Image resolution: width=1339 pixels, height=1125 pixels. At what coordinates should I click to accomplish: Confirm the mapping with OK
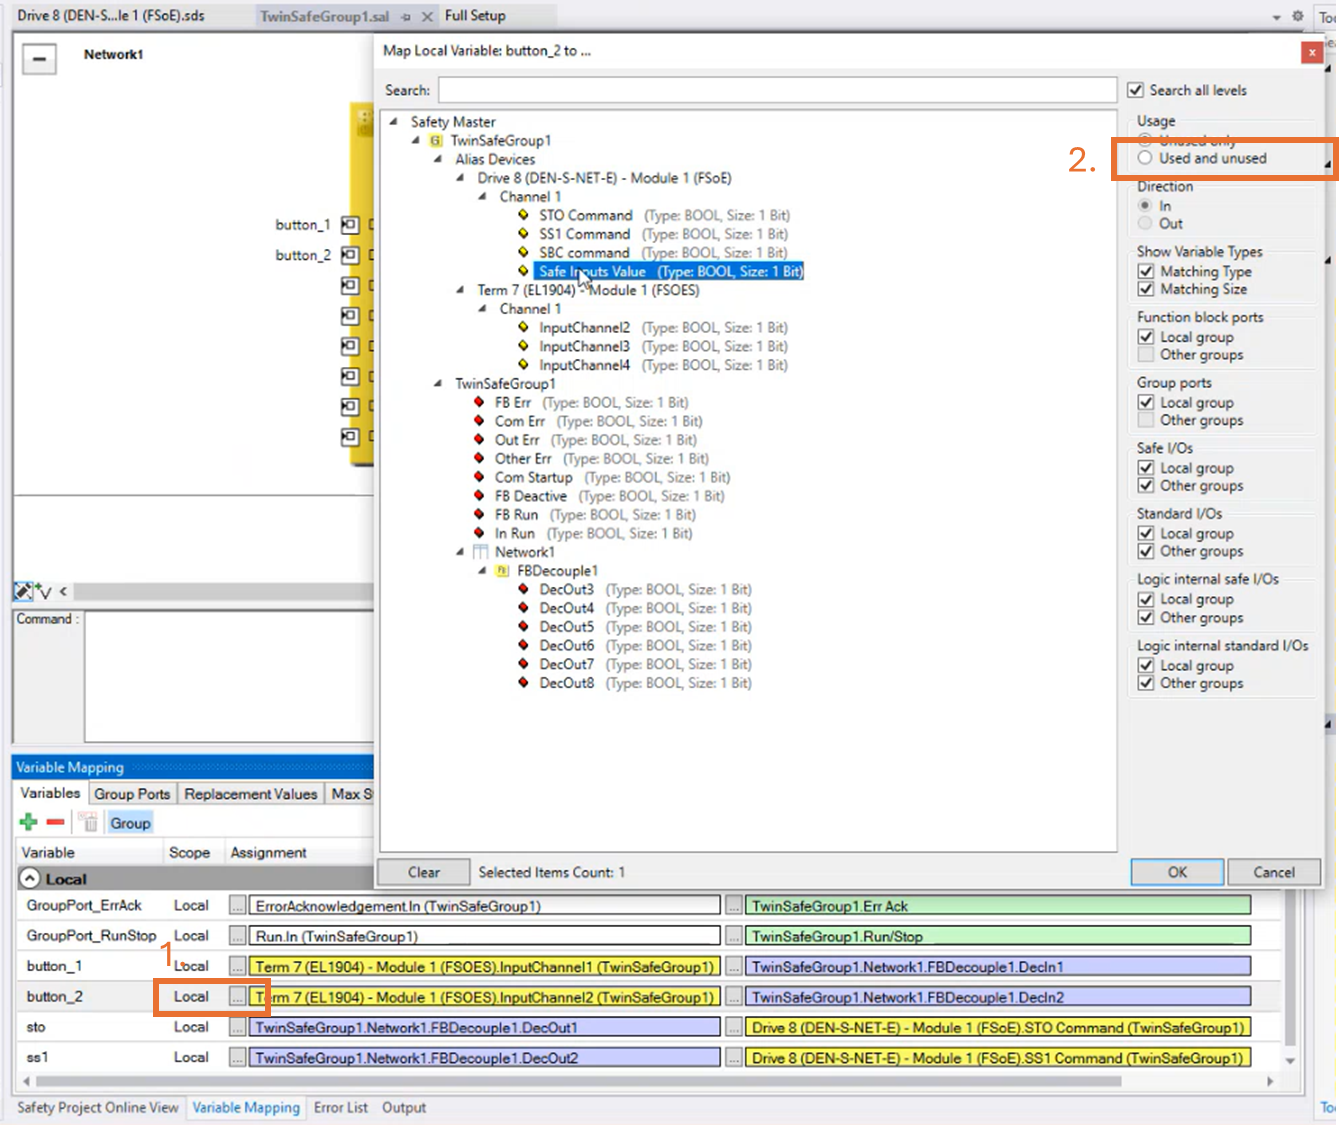1176,871
